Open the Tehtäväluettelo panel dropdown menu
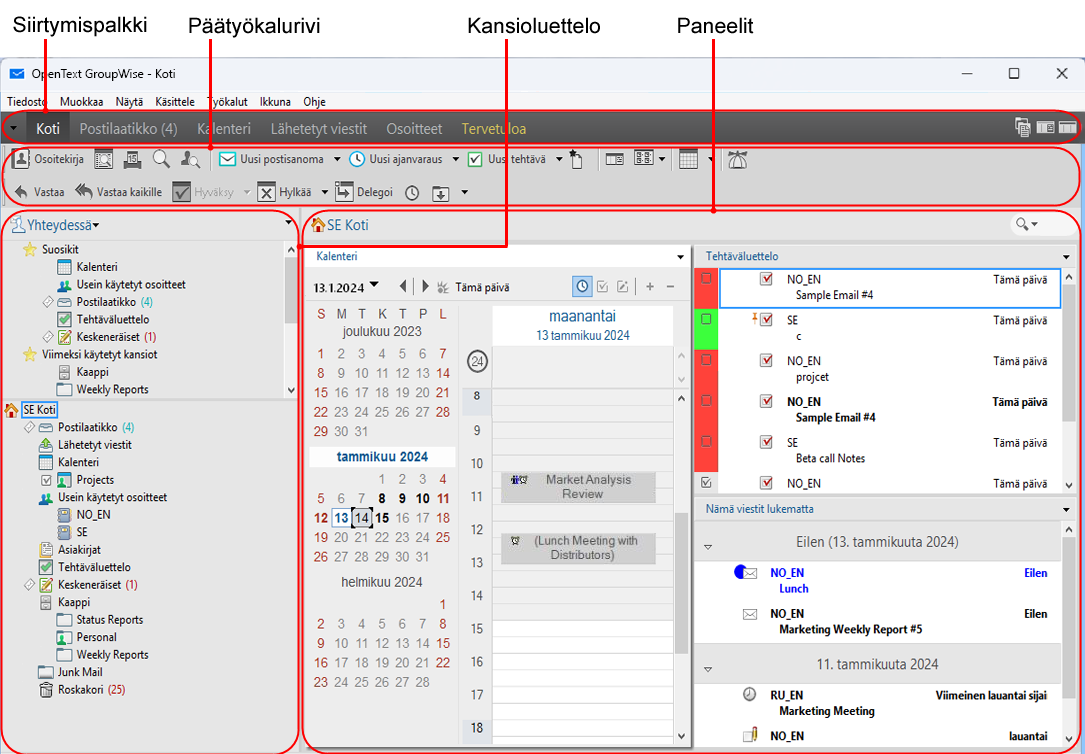1085x754 pixels. [x=1066, y=257]
